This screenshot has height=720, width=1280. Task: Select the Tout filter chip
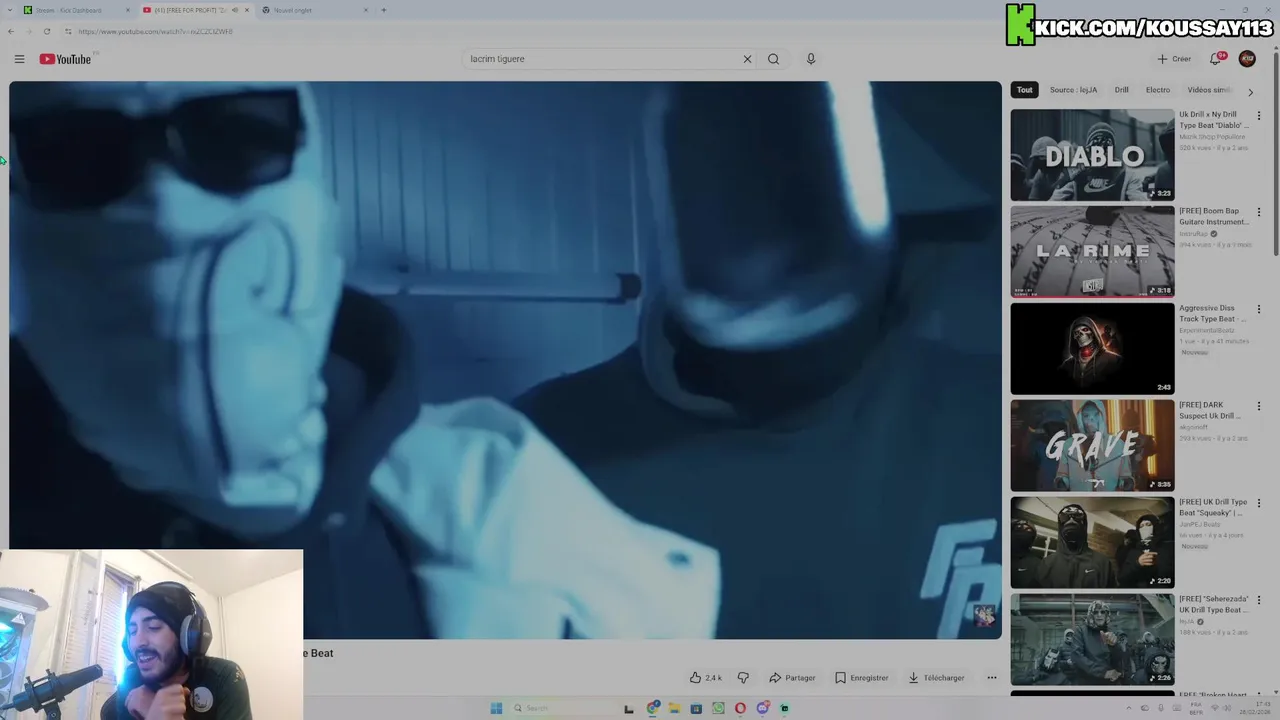pos(1025,90)
